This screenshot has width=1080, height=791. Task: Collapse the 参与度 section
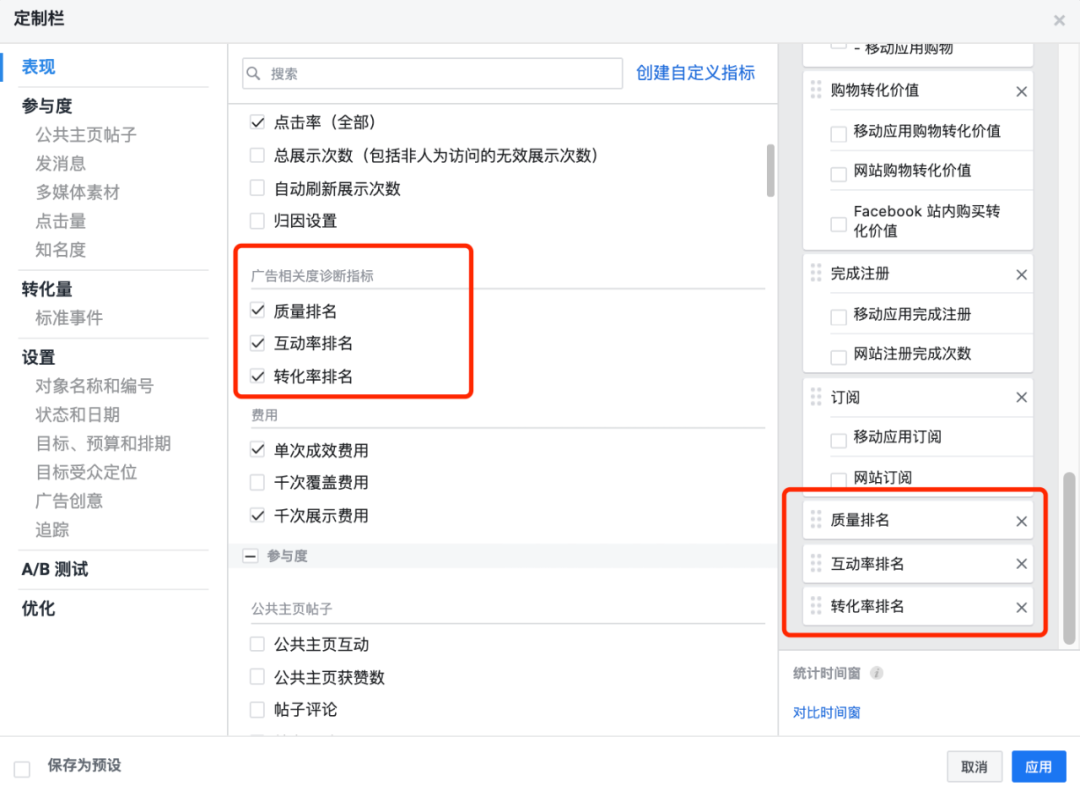(x=250, y=556)
